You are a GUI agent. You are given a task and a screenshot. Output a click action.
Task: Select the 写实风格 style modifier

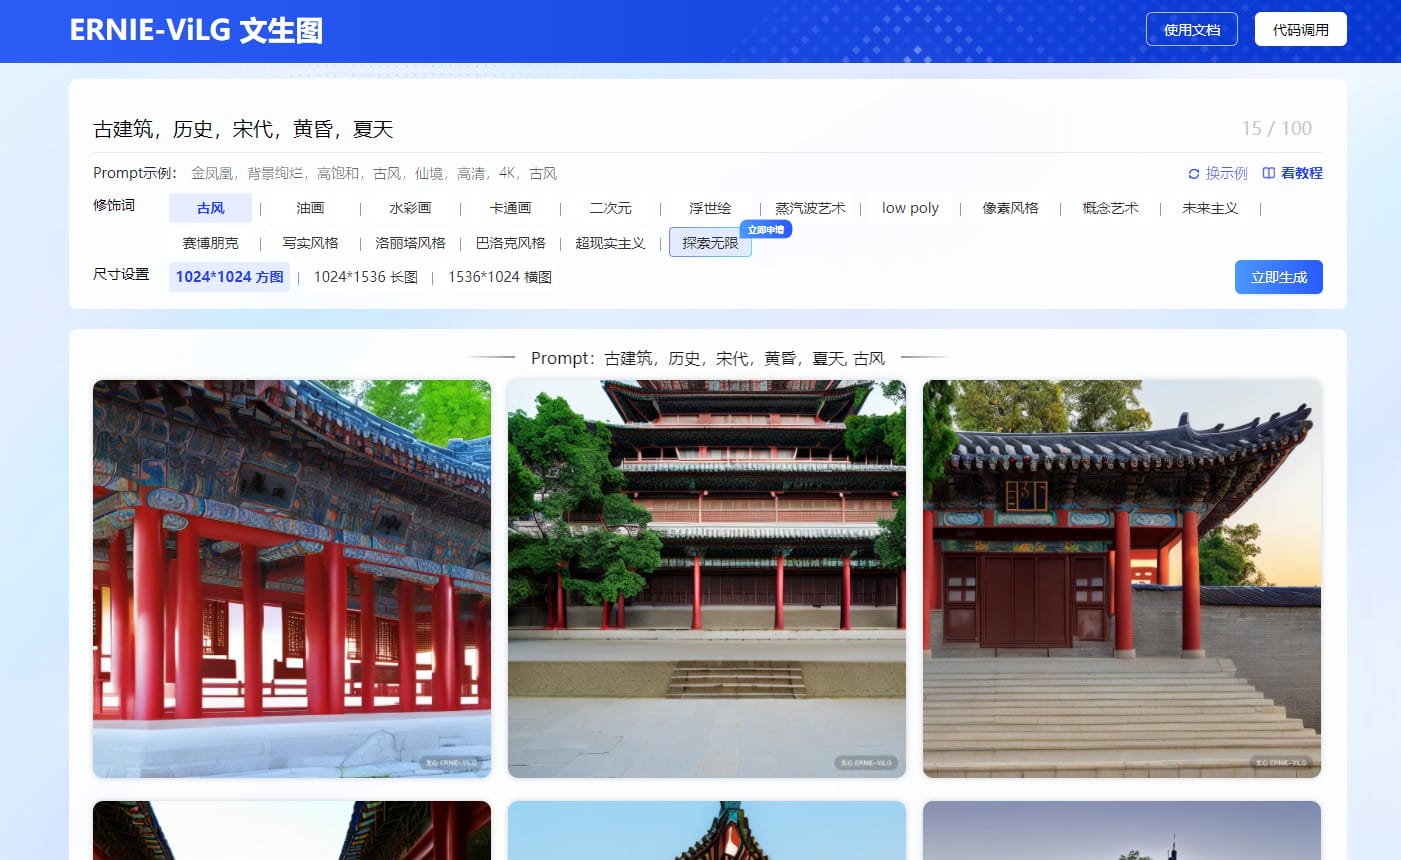tap(310, 243)
